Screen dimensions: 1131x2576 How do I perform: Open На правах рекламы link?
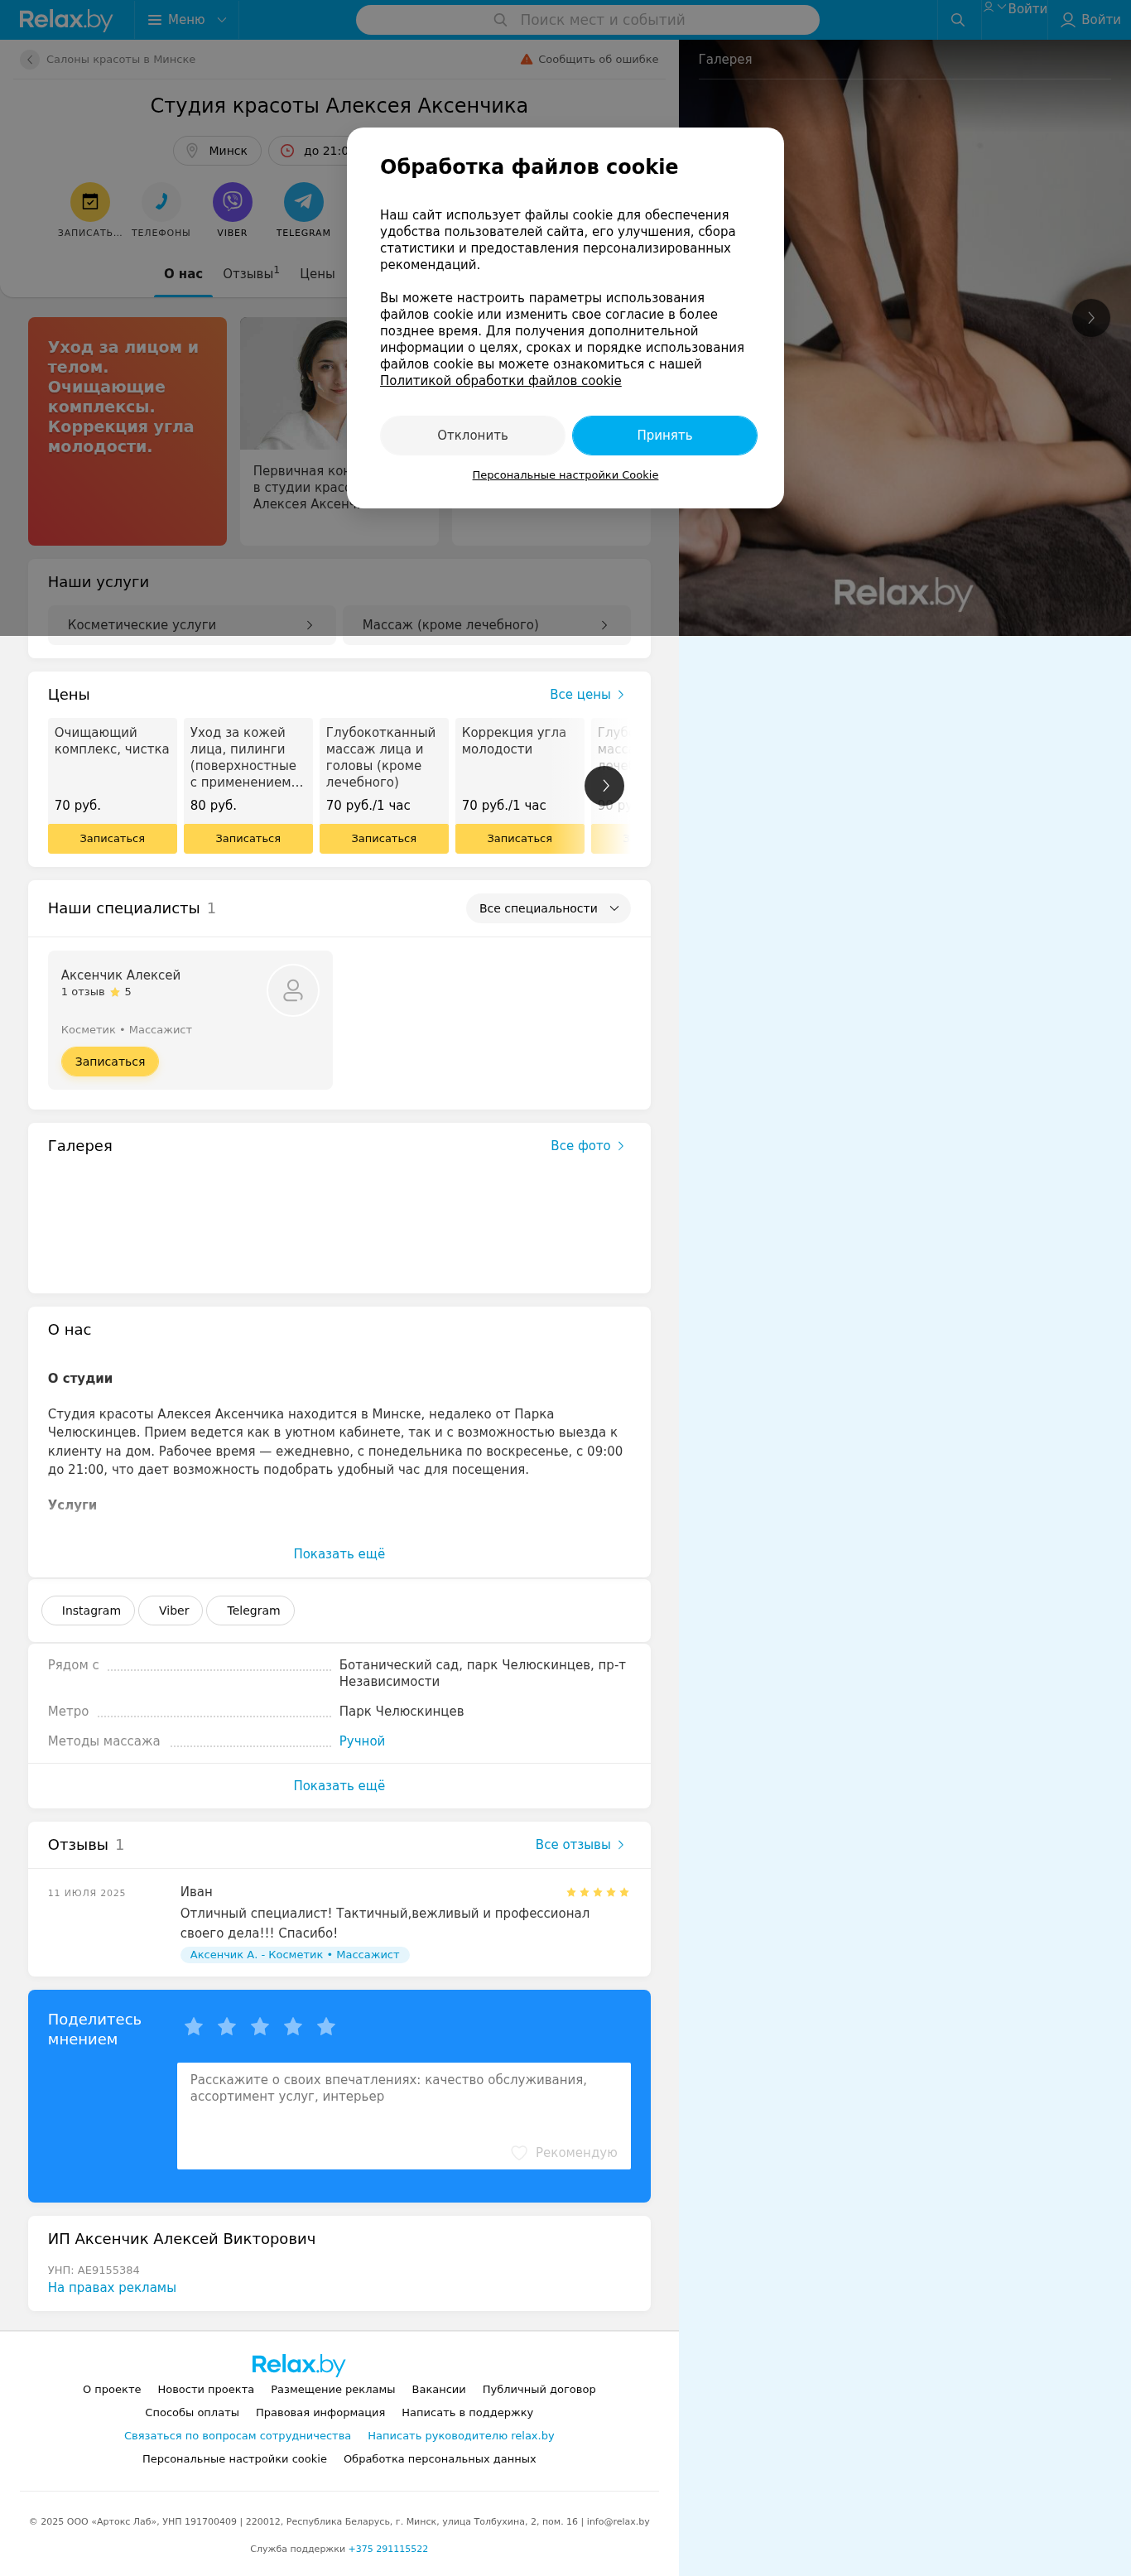[112, 2288]
